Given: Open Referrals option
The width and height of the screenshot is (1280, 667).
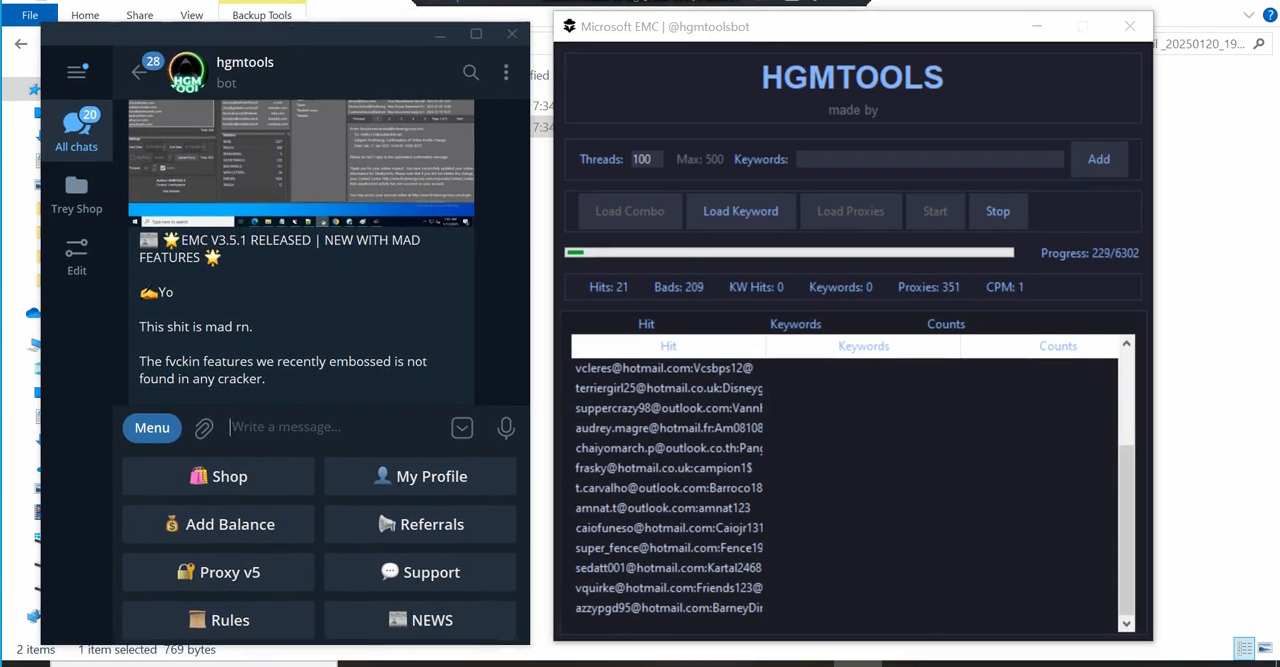Looking at the screenshot, I should (x=420, y=524).
